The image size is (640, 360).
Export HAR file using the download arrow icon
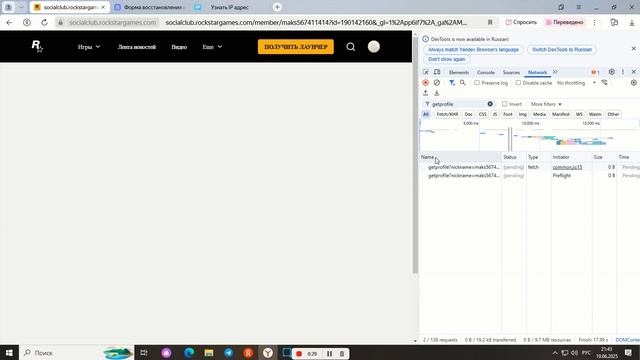[x=436, y=93]
